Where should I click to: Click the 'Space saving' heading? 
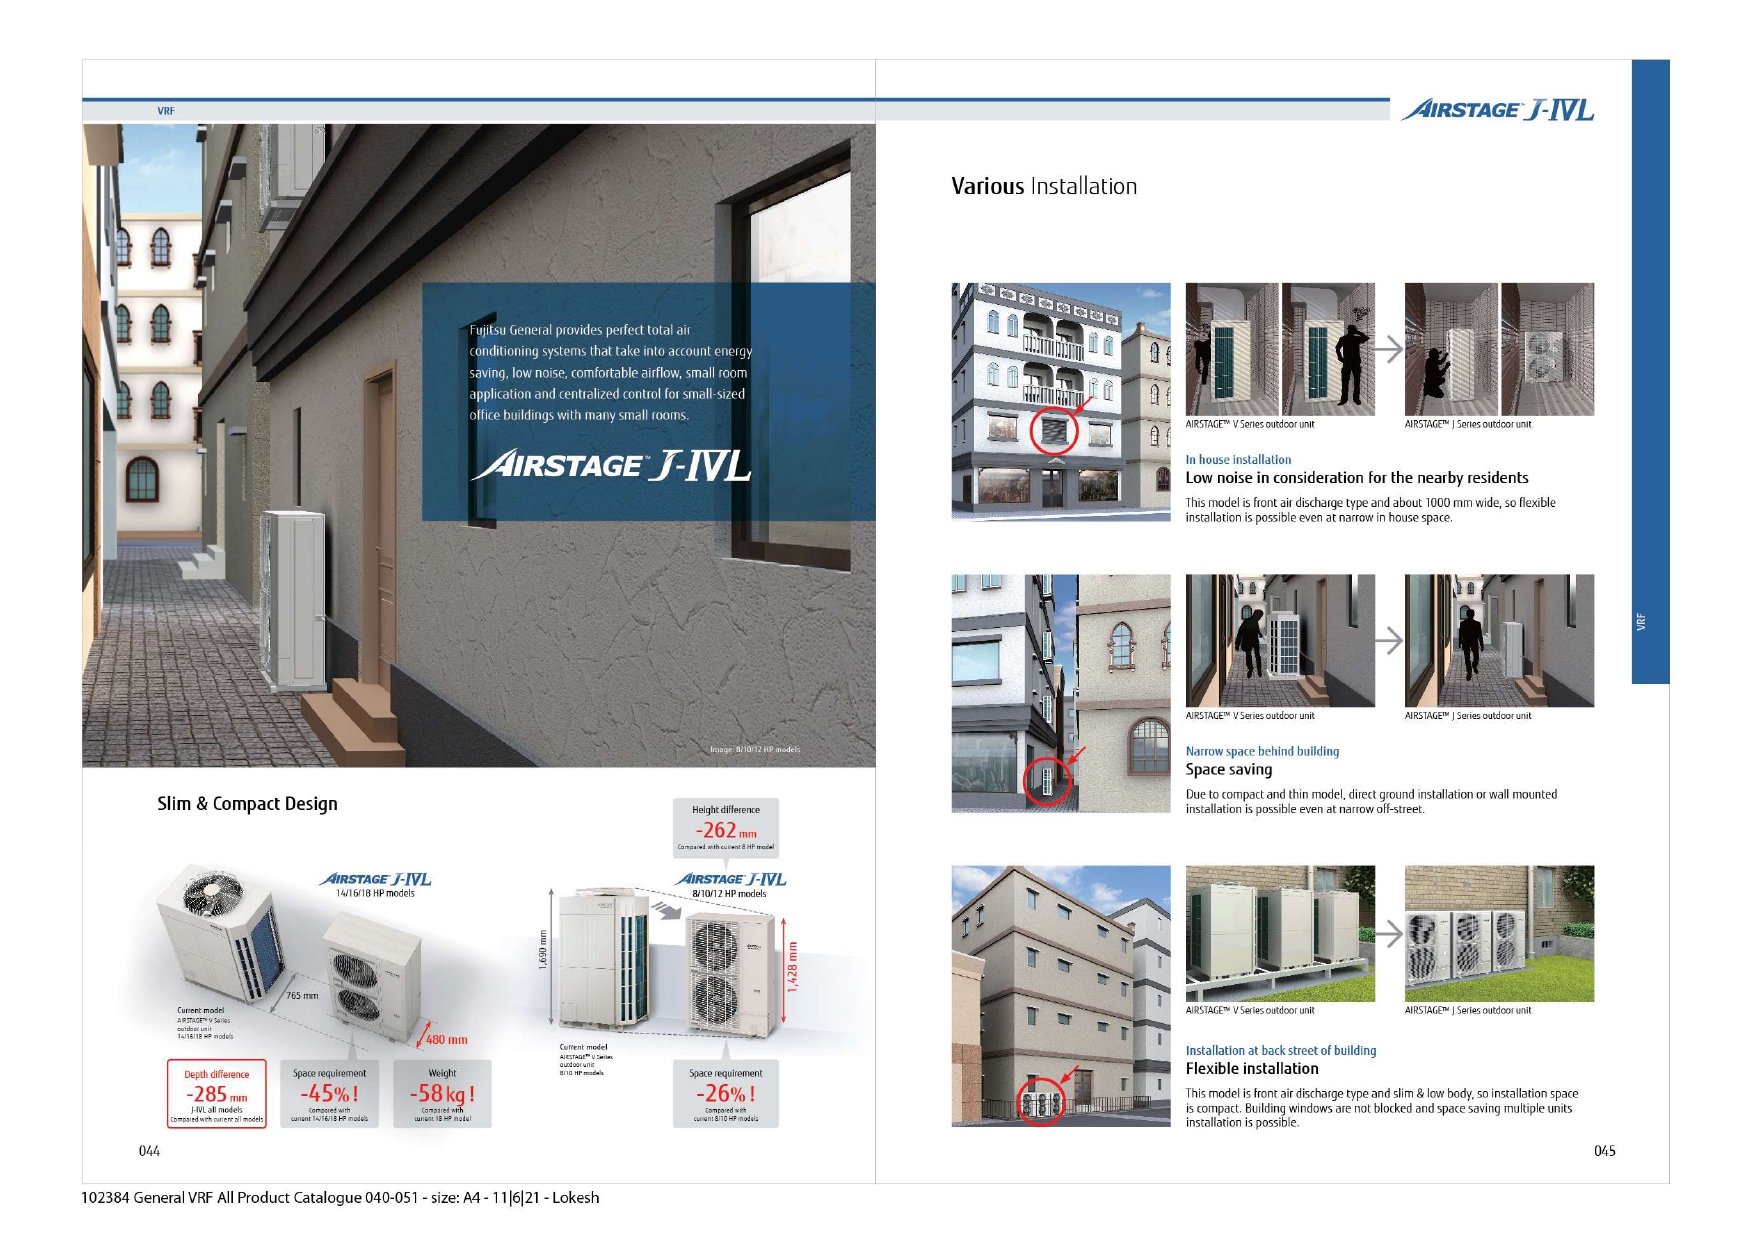click(1229, 770)
